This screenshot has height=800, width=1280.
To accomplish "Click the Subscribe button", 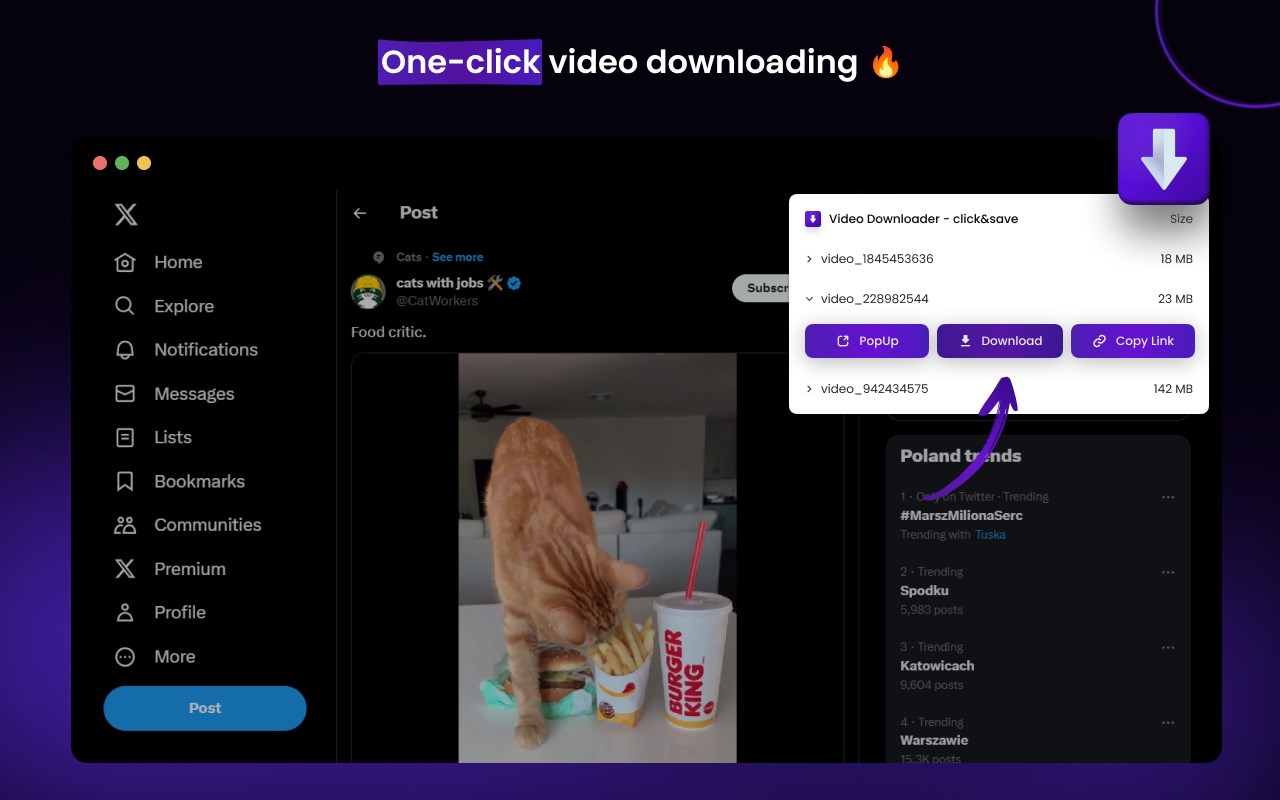I will click(x=762, y=288).
